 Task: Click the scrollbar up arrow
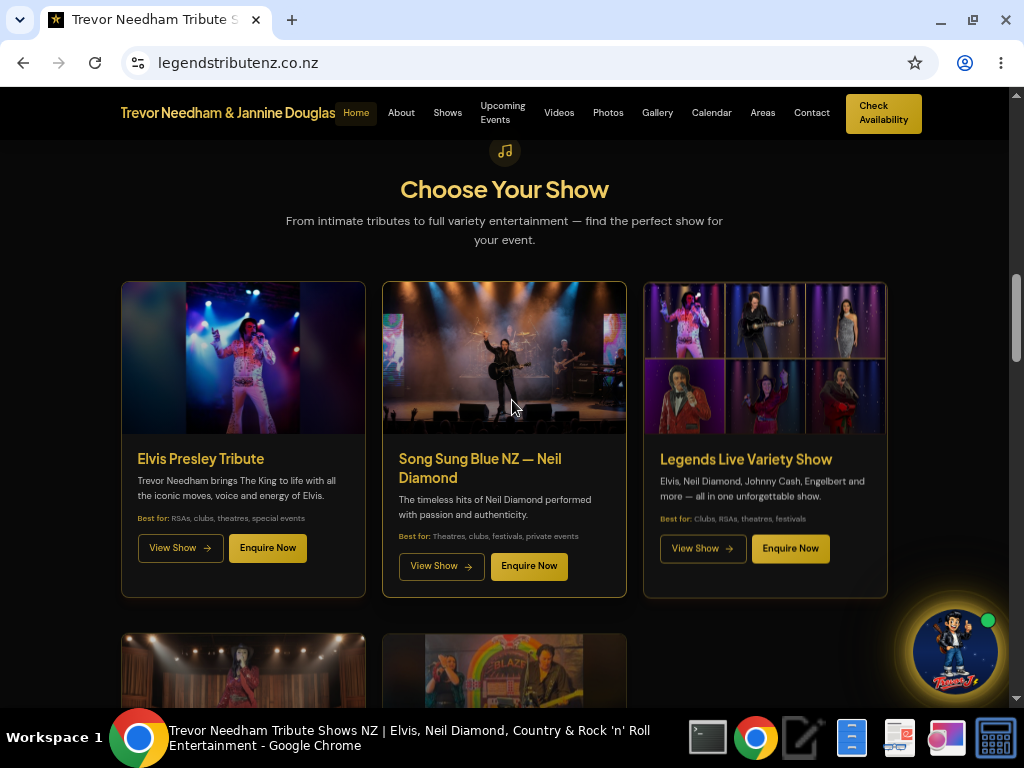1016,96
